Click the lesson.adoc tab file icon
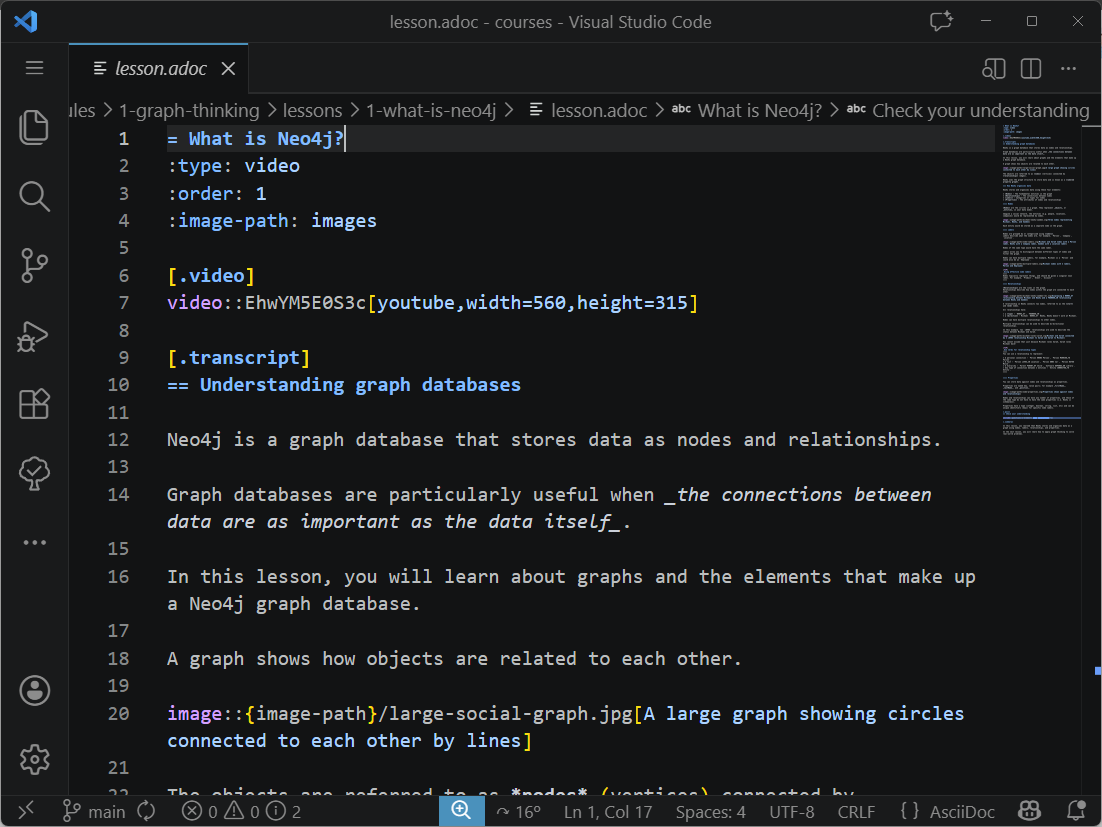 click(x=100, y=68)
